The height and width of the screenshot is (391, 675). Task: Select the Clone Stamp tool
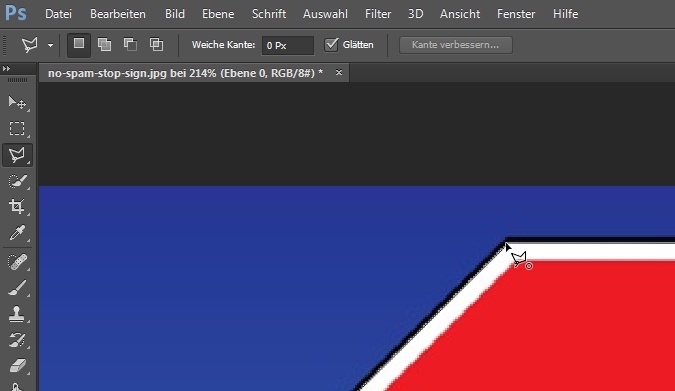click(x=17, y=314)
